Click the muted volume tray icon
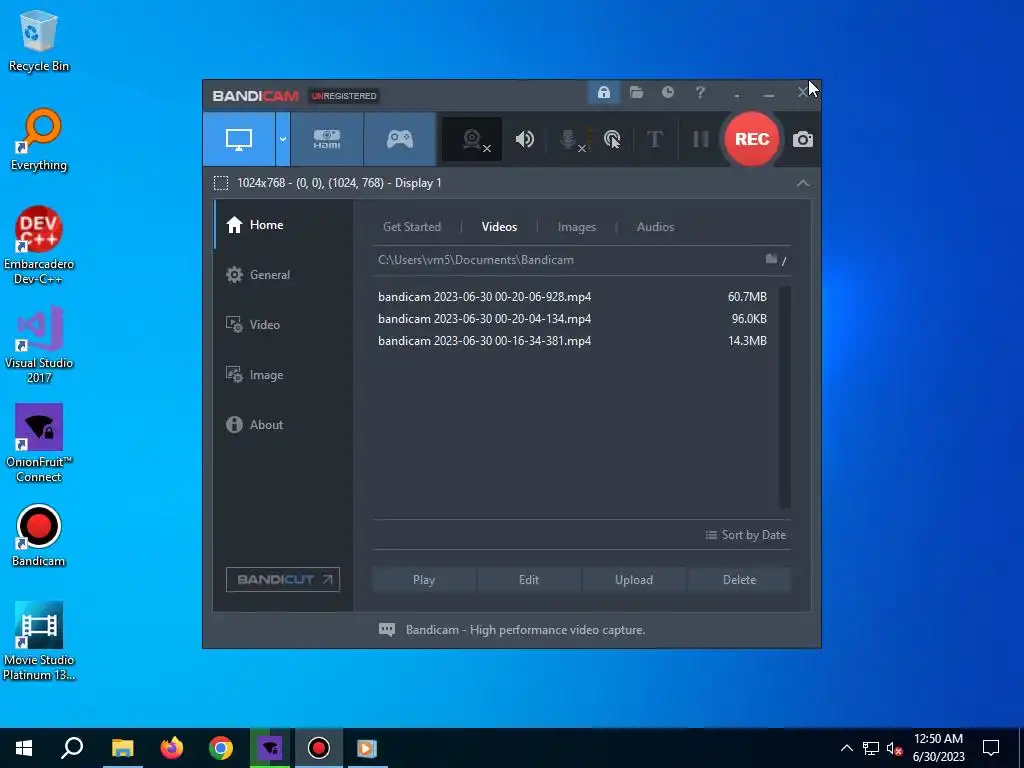This screenshot has height=768, width=1024. tap(895, 748)
